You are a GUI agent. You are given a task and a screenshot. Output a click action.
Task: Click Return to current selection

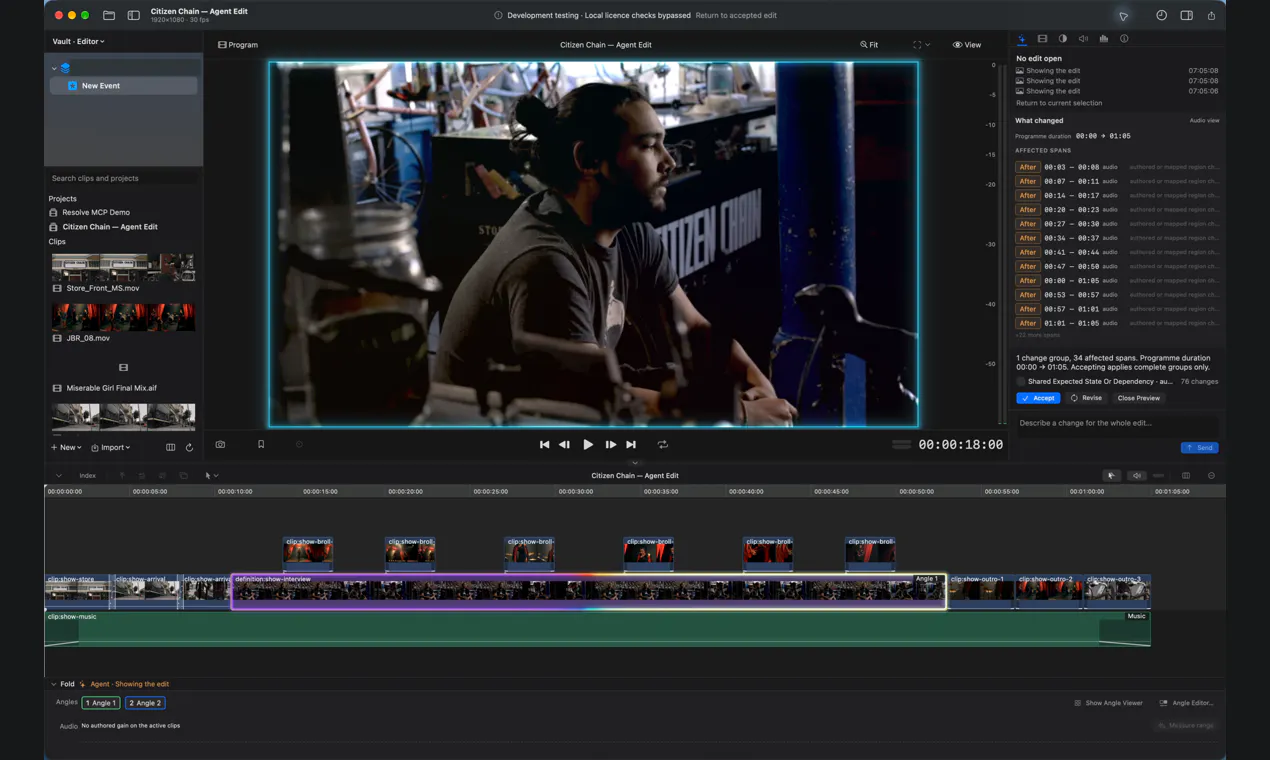coord(1059,103)
